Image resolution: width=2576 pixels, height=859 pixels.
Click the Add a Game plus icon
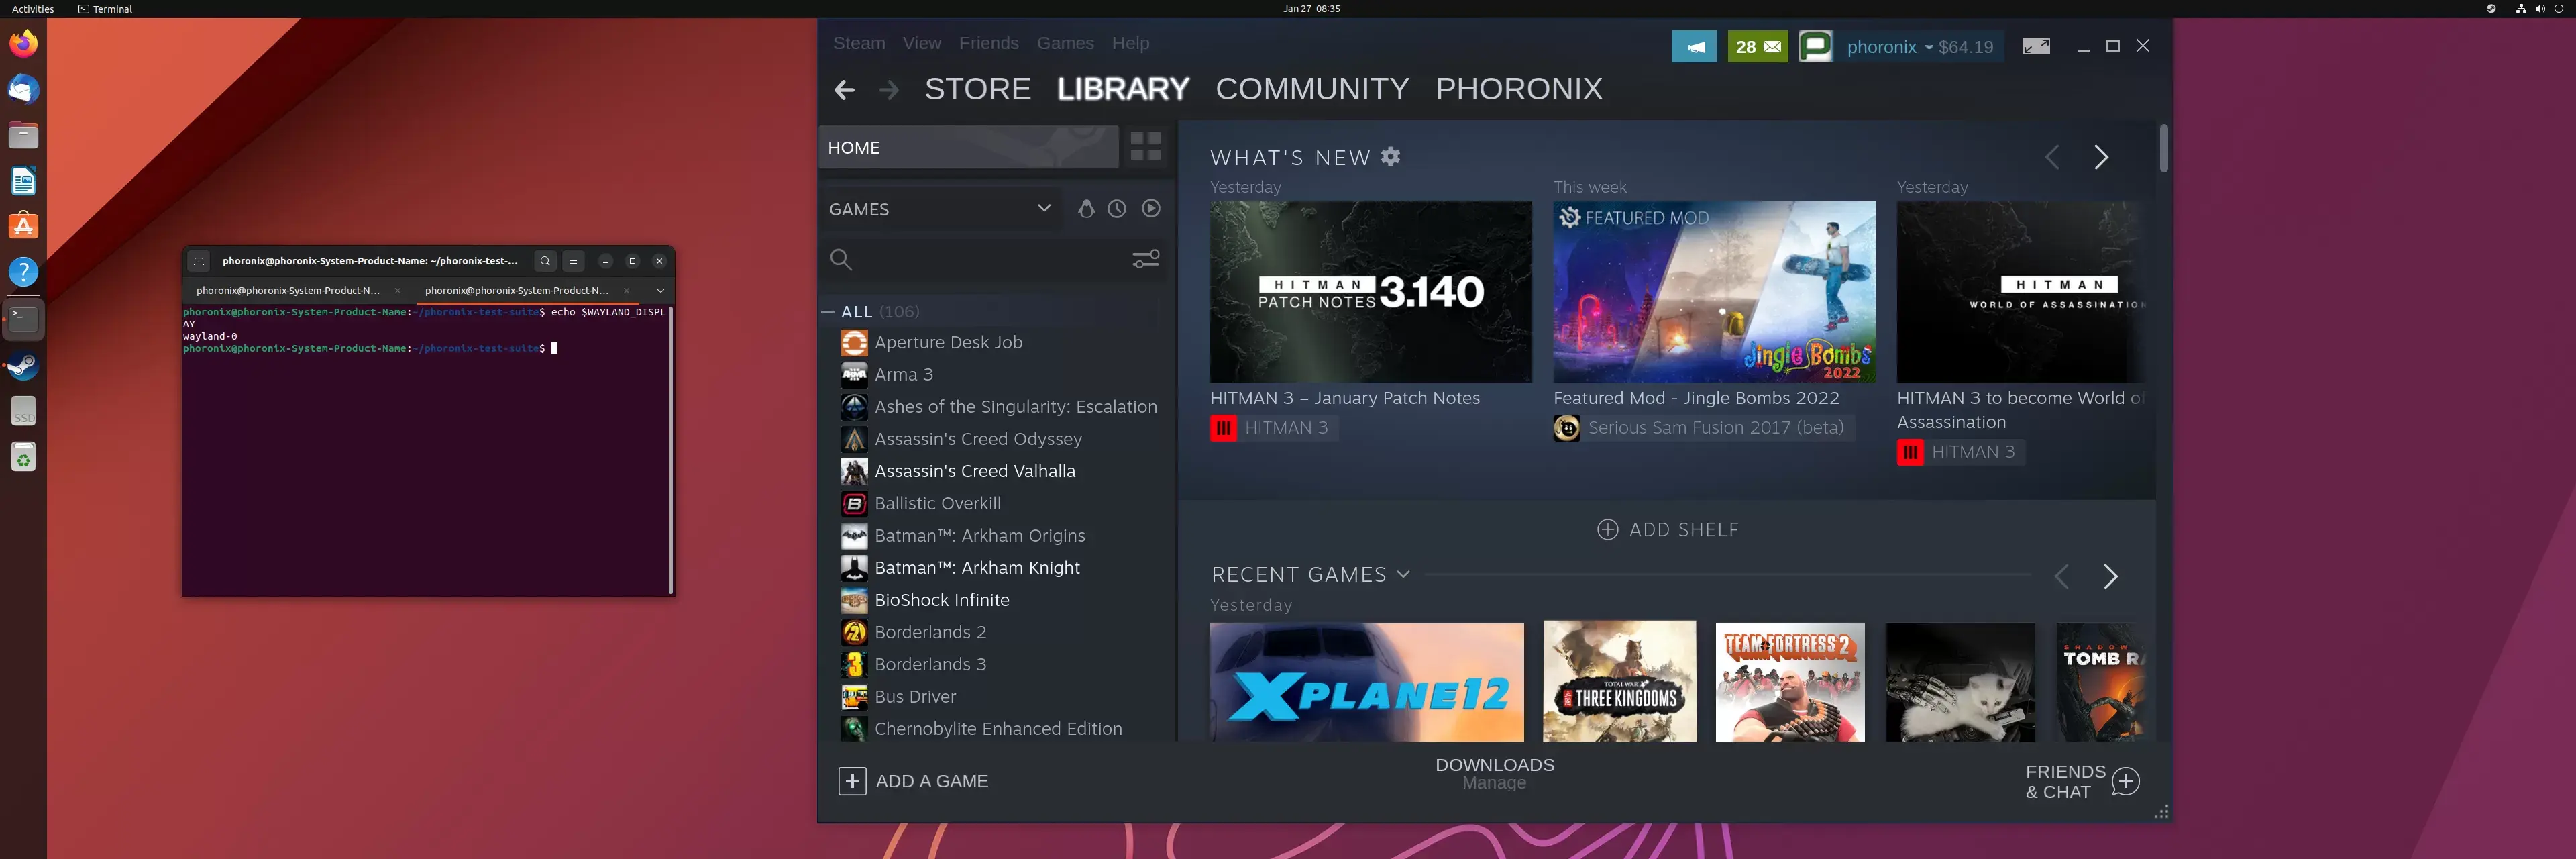point(852,781)
